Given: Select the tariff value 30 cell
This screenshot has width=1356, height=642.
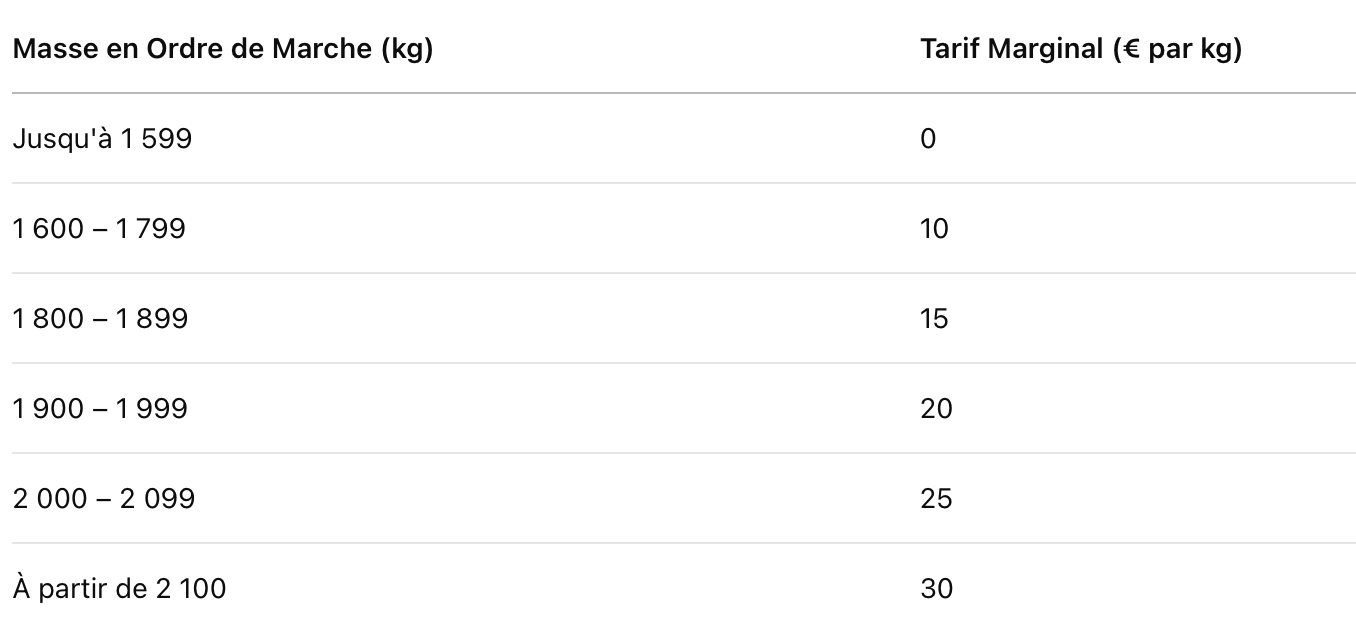Looking at the screenshot, I should tap(936, 588).
